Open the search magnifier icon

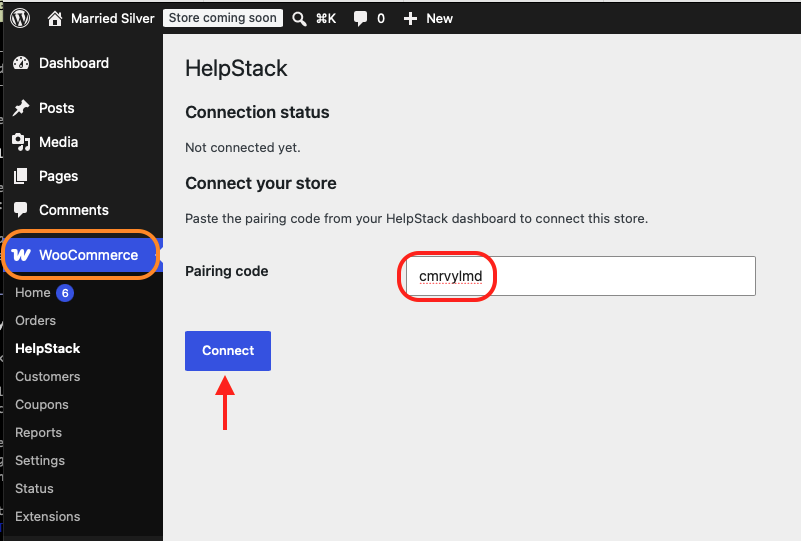click(299, 19)
